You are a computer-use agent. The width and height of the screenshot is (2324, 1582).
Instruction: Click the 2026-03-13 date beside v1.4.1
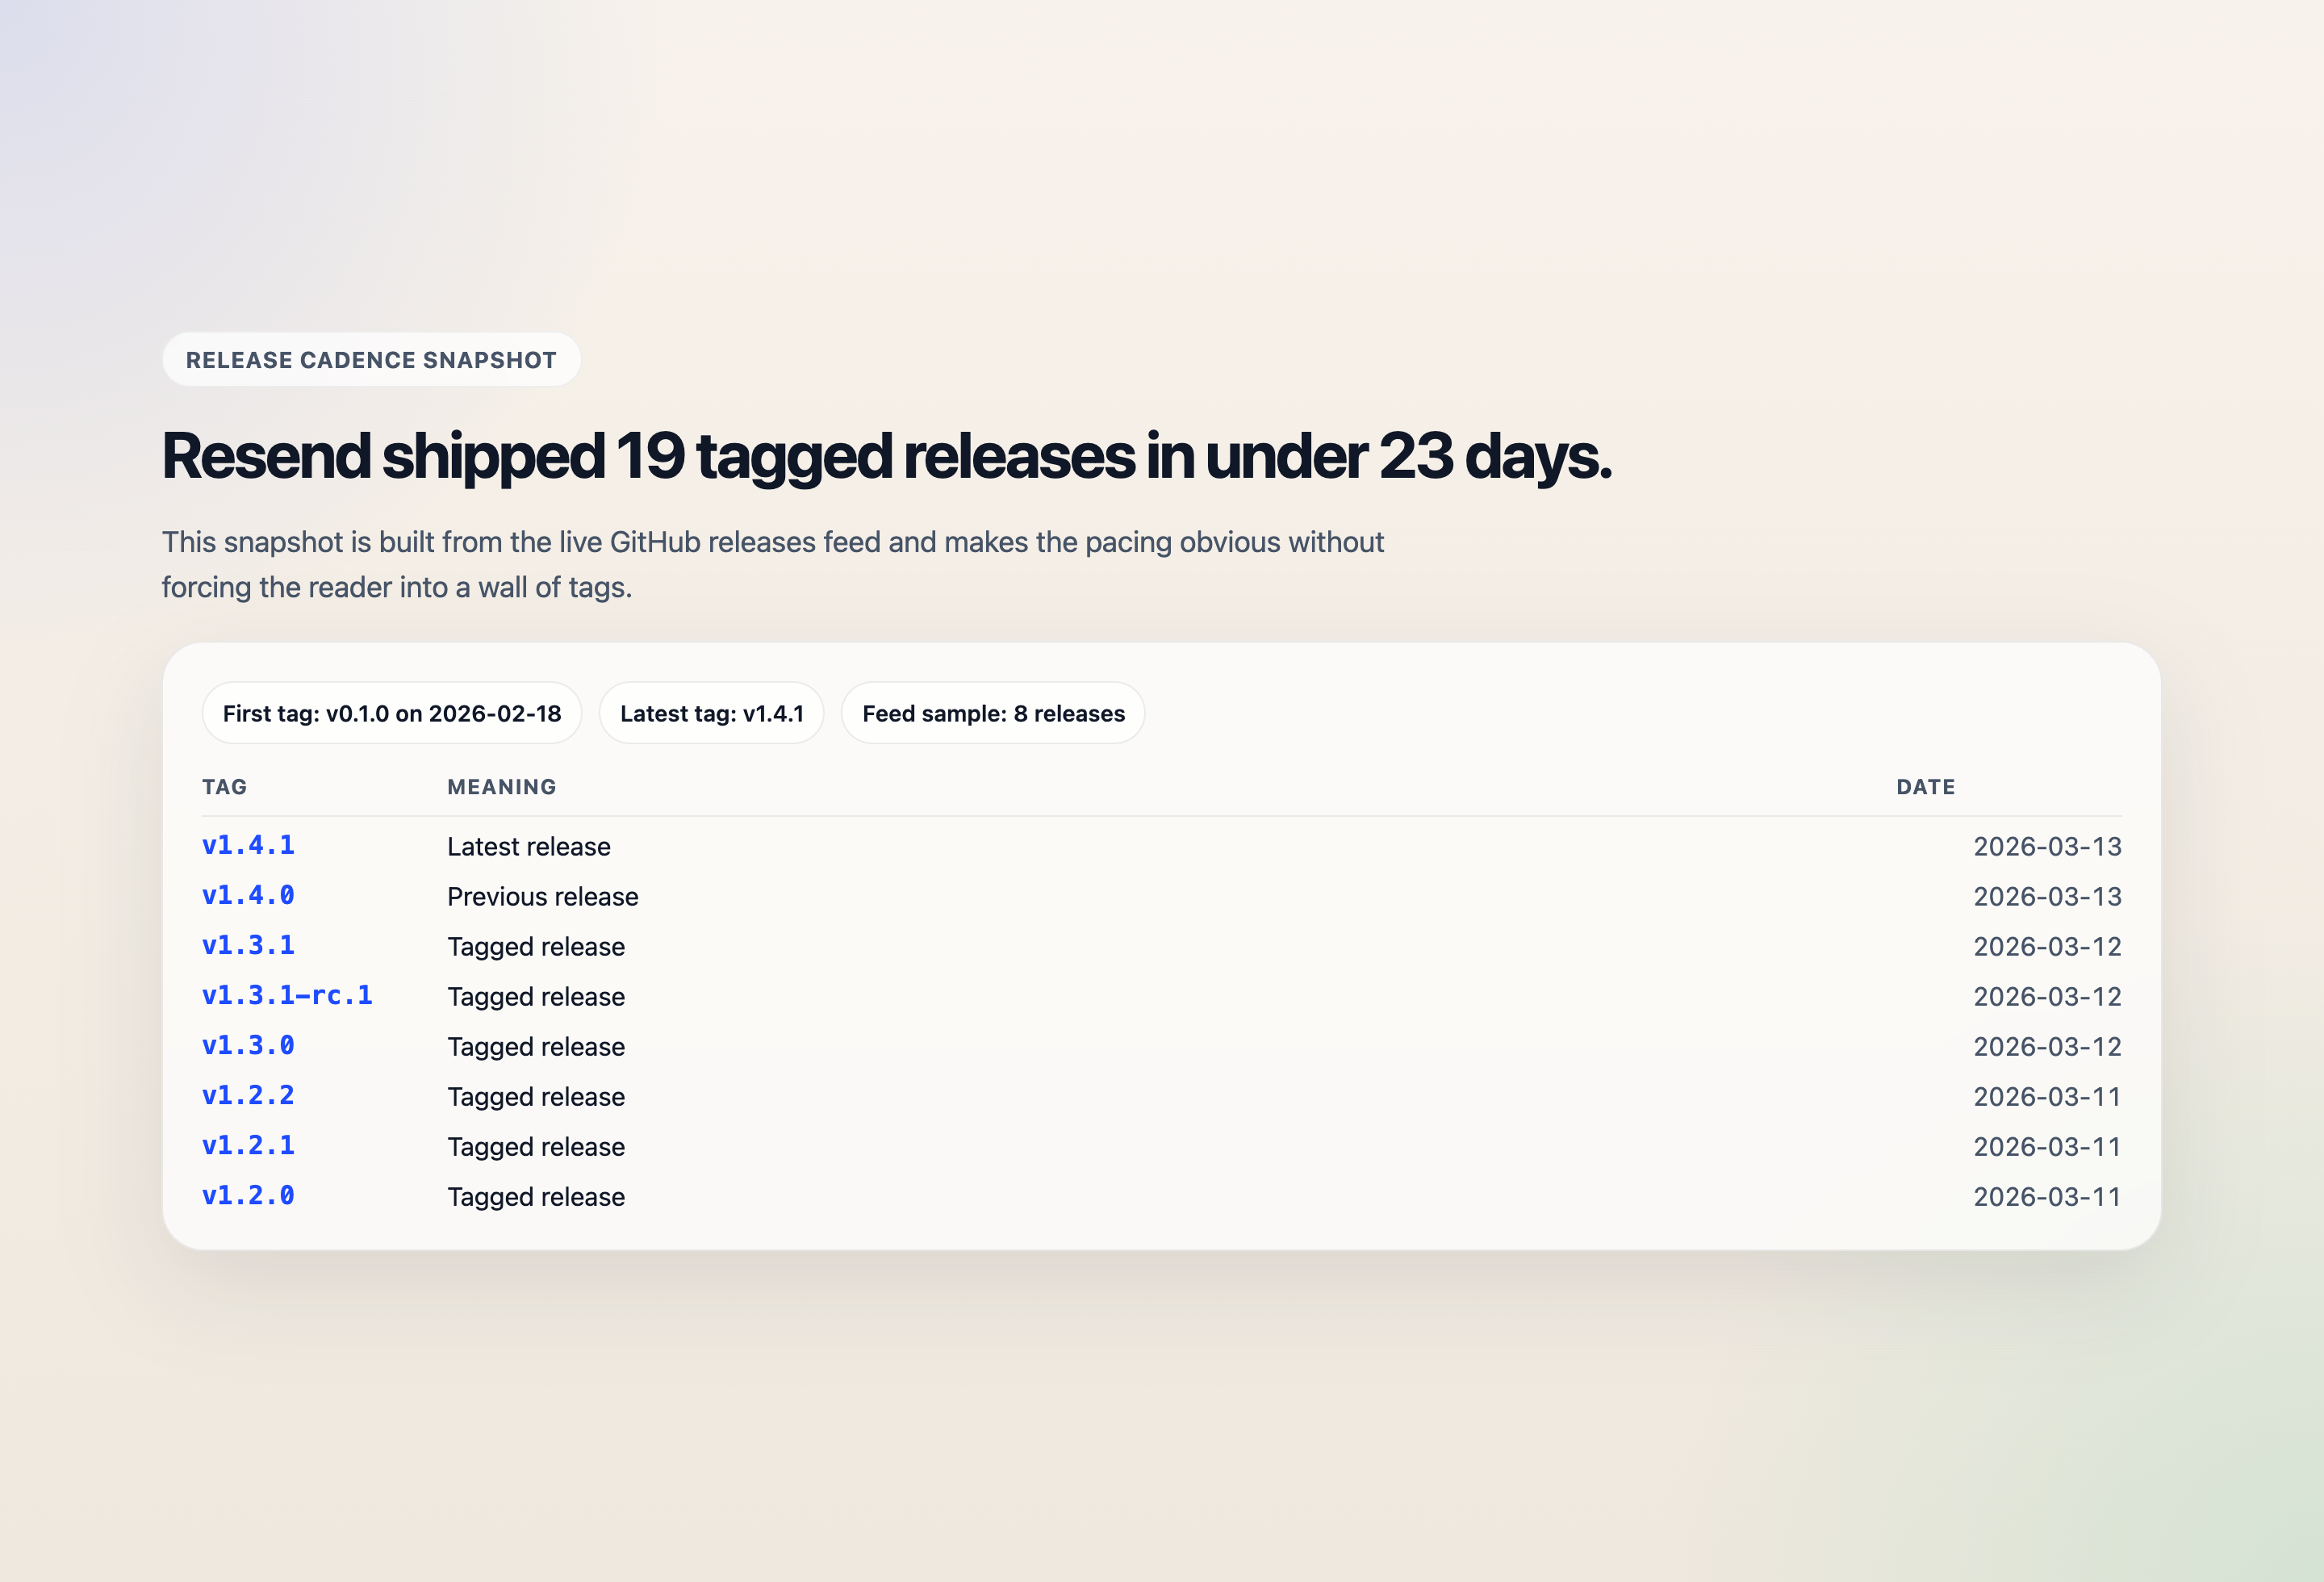click(x=2047, y=845)
